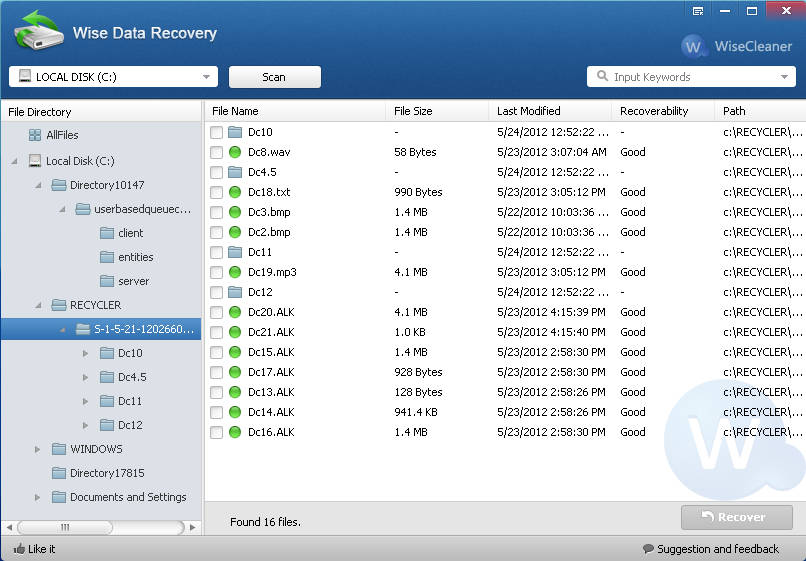Click the Suggestion and feedback speech bubble icon
Image resolution: width=806 pixels, height=561 pixels.
[648, 549]
